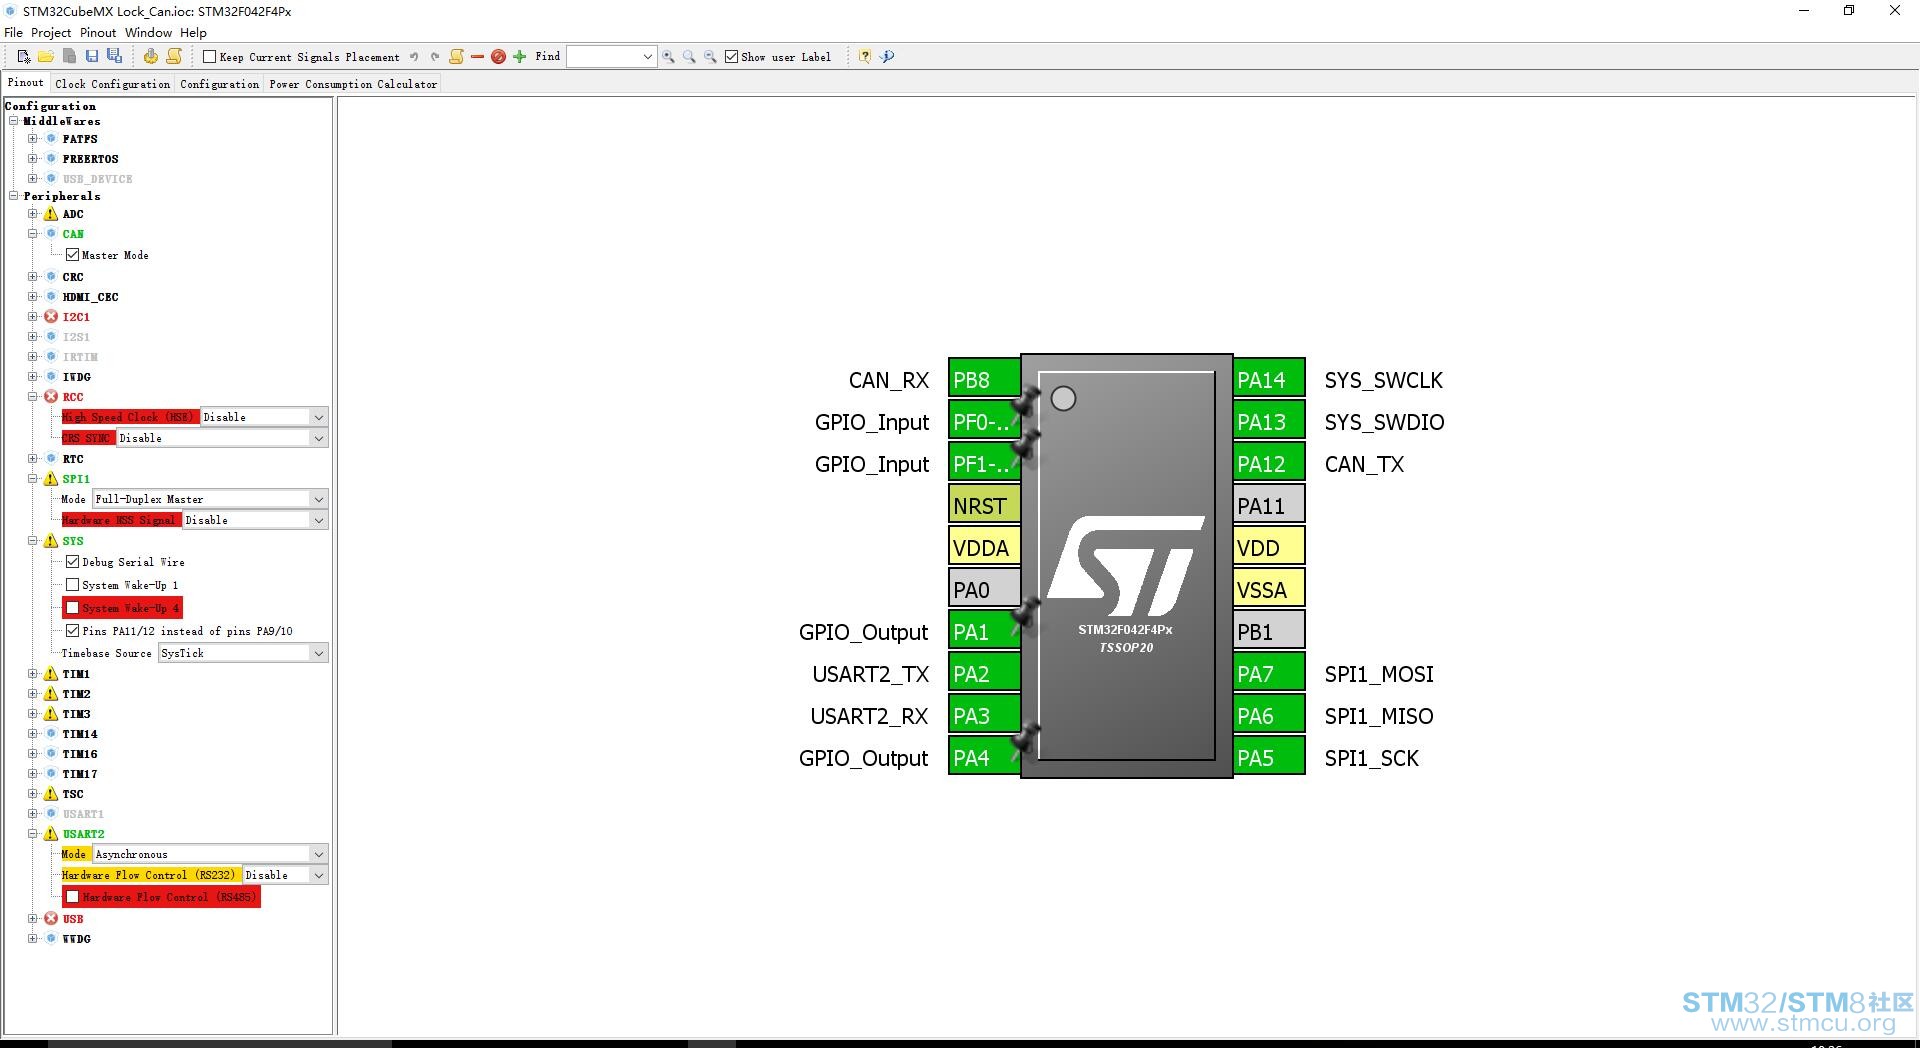The image size is (1920, 1048).
Task: Open the SPI1 Mode dropdown
Action: (x=210, y=499)
